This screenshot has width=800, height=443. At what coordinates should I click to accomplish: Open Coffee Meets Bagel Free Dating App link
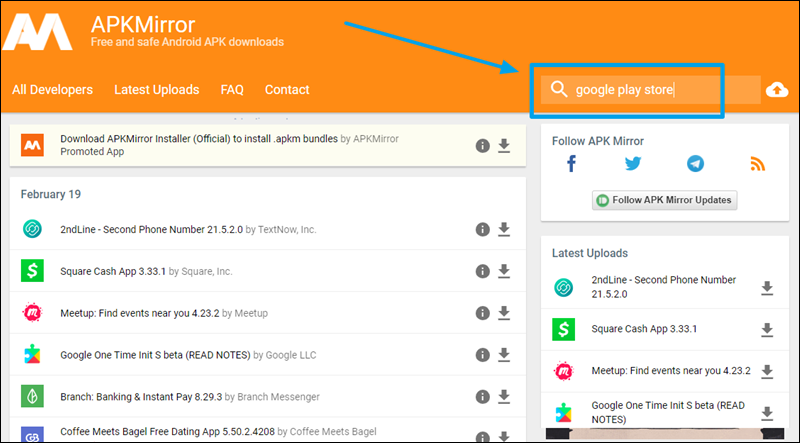point(167,432)
